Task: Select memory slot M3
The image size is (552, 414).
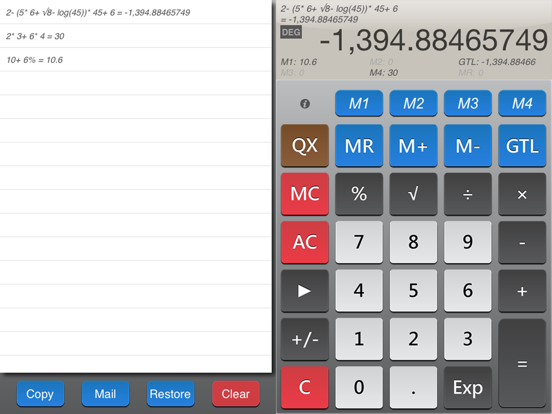Action: click(x=468, y=104)
